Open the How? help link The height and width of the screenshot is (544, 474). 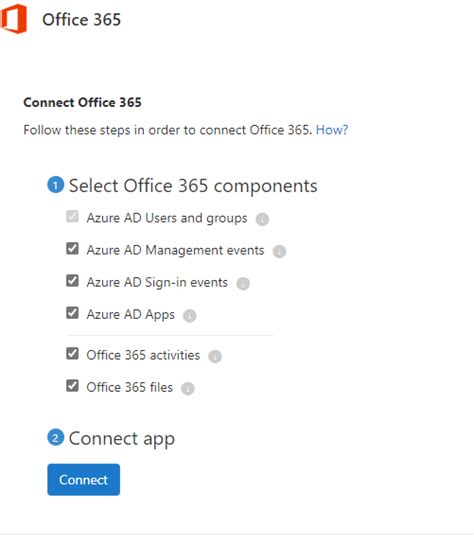pyautogui.click(x=332, y=130)
